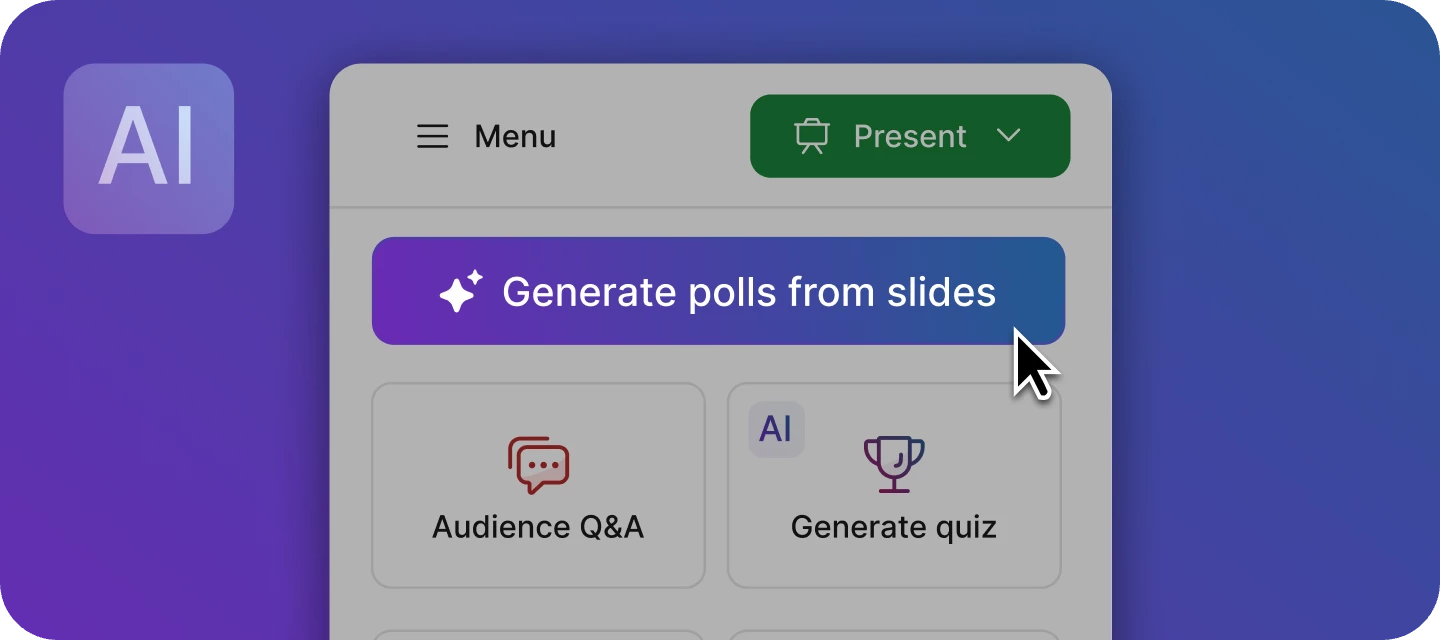Image resolution: width=1440 pixels, height=640 pixels.
Task: Click empty header space beside Menu
Action: pos(650,136)
